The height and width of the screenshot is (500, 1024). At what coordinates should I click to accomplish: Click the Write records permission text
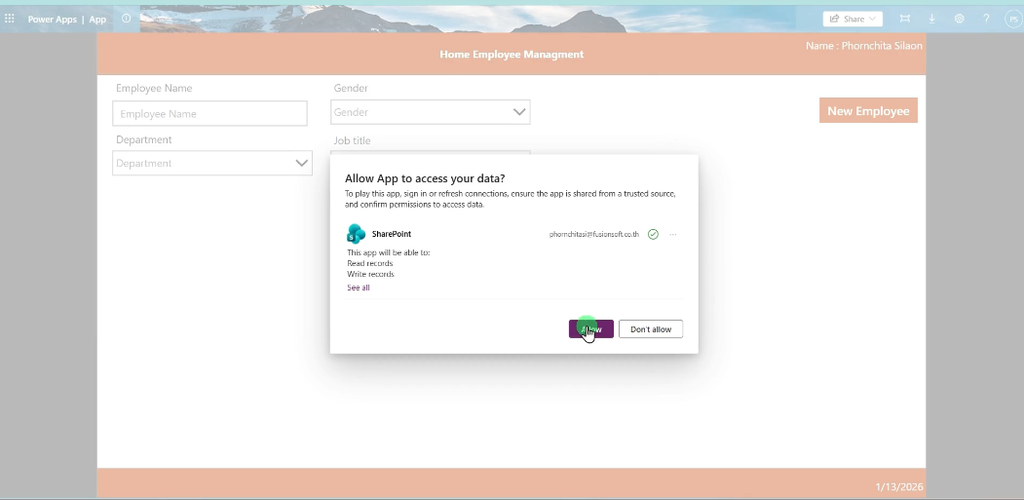[370, 274]
